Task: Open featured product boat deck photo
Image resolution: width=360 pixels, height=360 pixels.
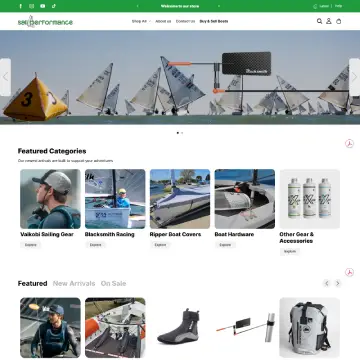Action: coord(115,328)
